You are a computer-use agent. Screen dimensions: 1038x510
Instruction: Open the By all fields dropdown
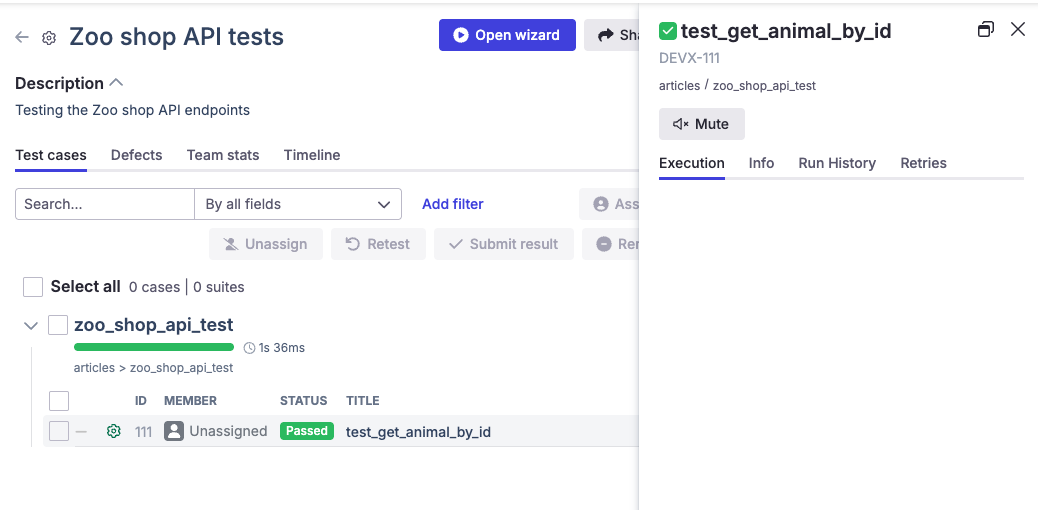click(x=297, y=204)
